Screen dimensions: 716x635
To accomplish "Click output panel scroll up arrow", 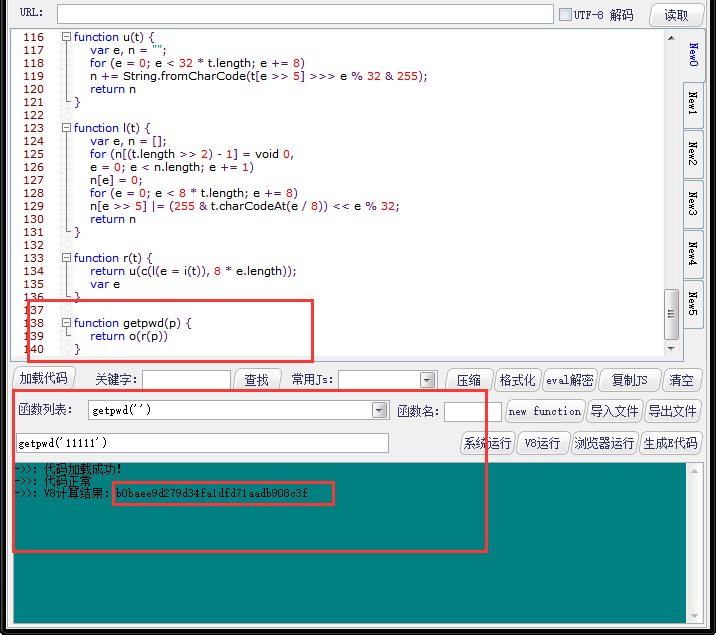I will 694,471.
